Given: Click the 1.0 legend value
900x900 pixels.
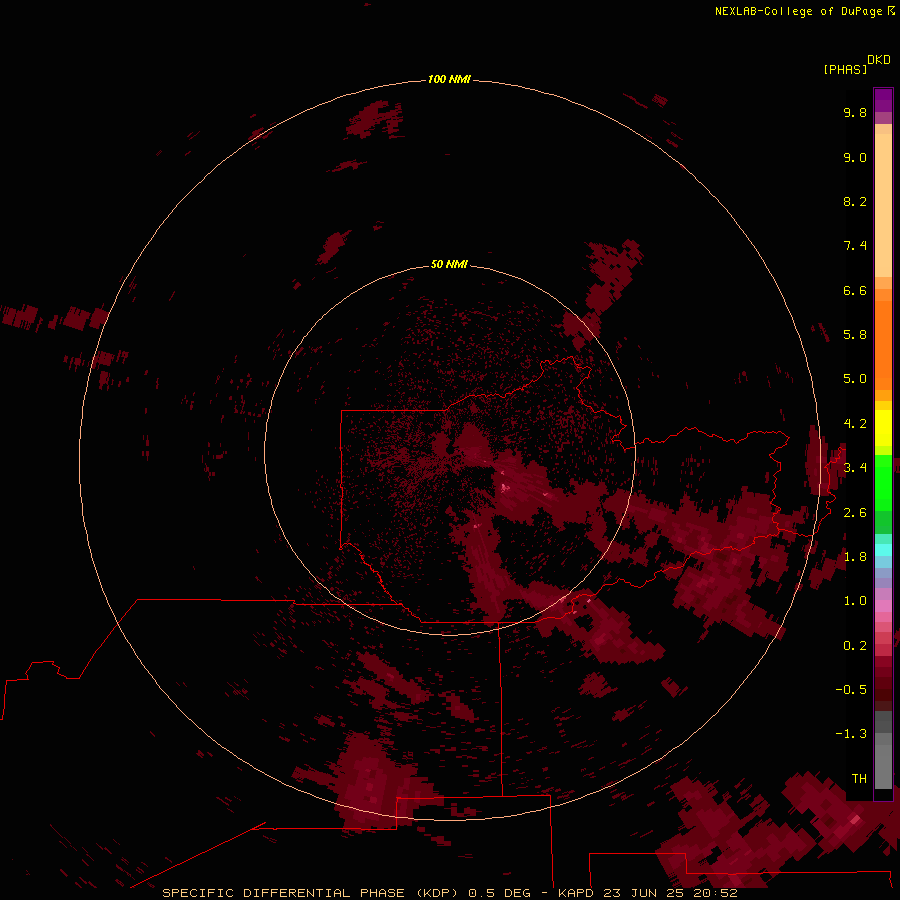Looking at the screenshot, I should click(x=855, y=601).
